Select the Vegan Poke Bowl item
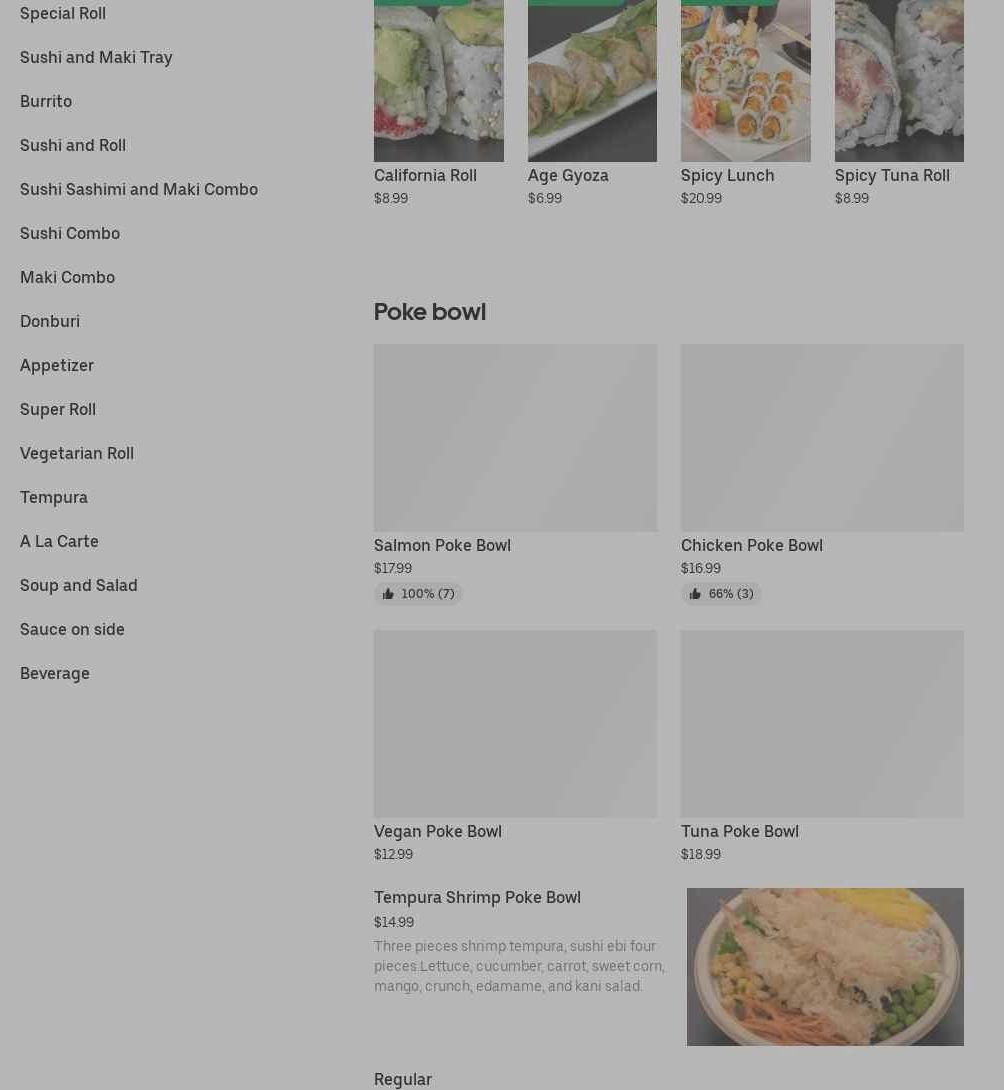Image resolution: width=1004 pixels, height=1090 pixels. coord(515,747)
